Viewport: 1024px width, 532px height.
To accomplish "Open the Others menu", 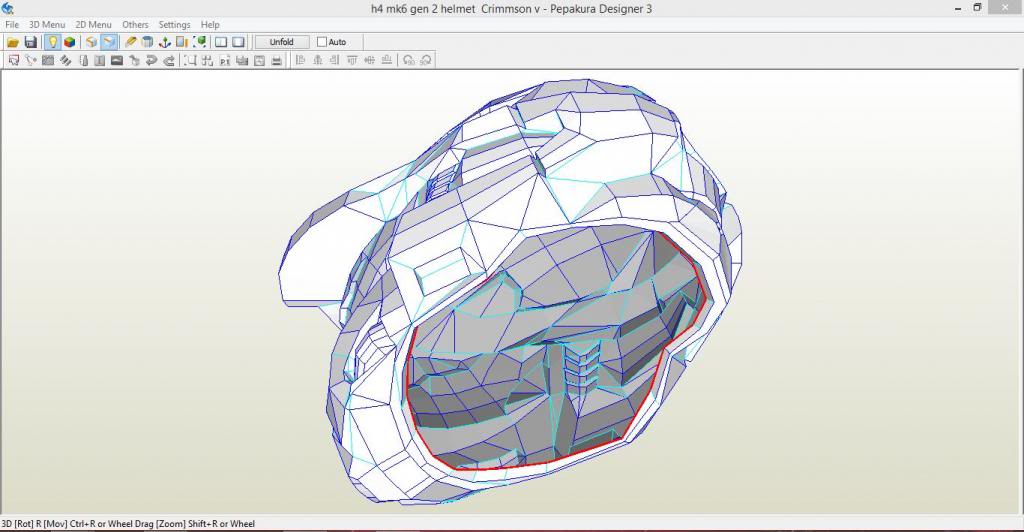I will (135, 24).
